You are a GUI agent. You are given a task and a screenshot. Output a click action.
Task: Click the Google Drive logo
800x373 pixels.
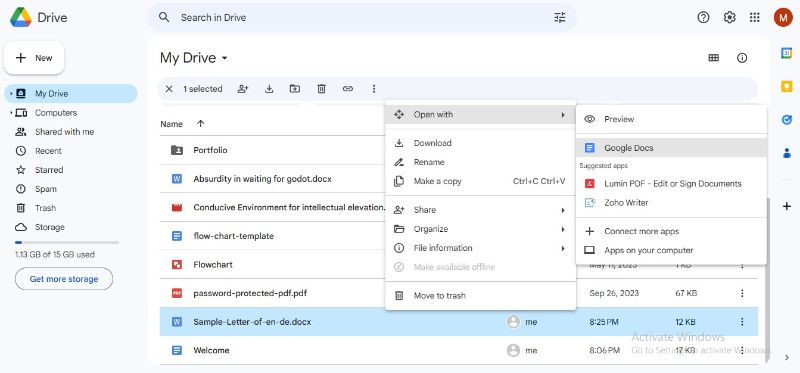pyautogui.click(x=21, y=17)
